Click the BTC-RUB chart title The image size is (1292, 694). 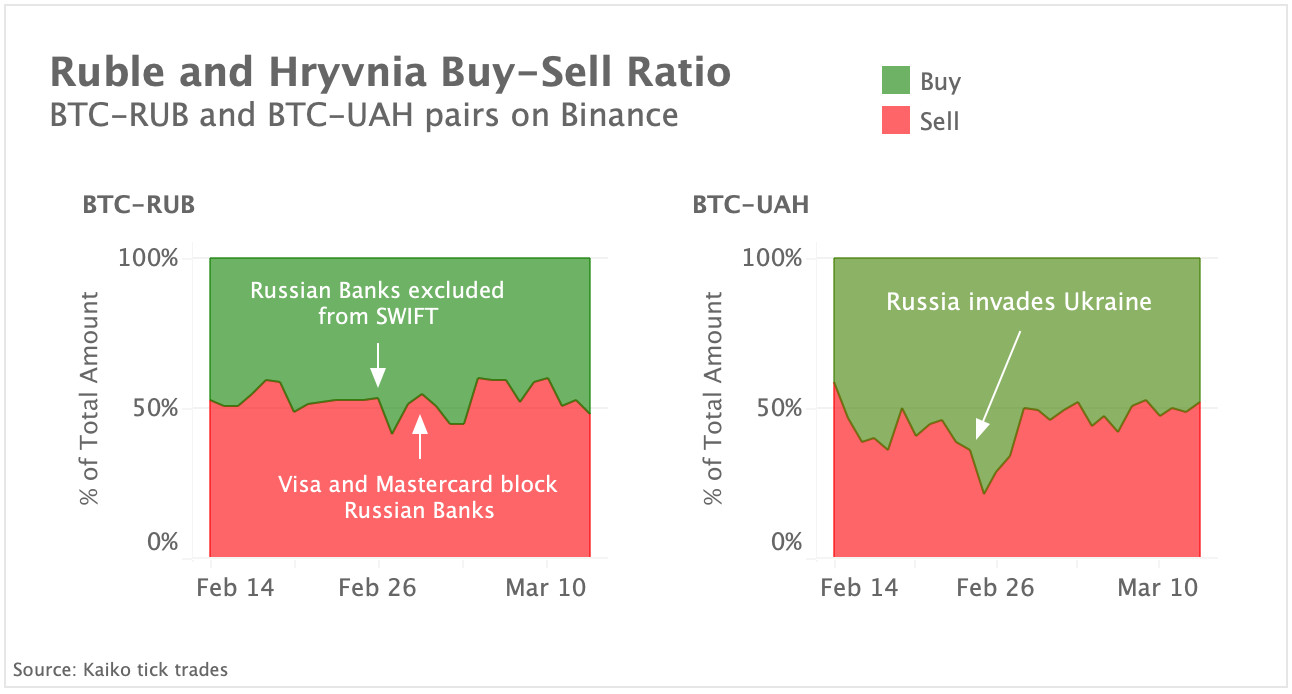tap(138, 206)
